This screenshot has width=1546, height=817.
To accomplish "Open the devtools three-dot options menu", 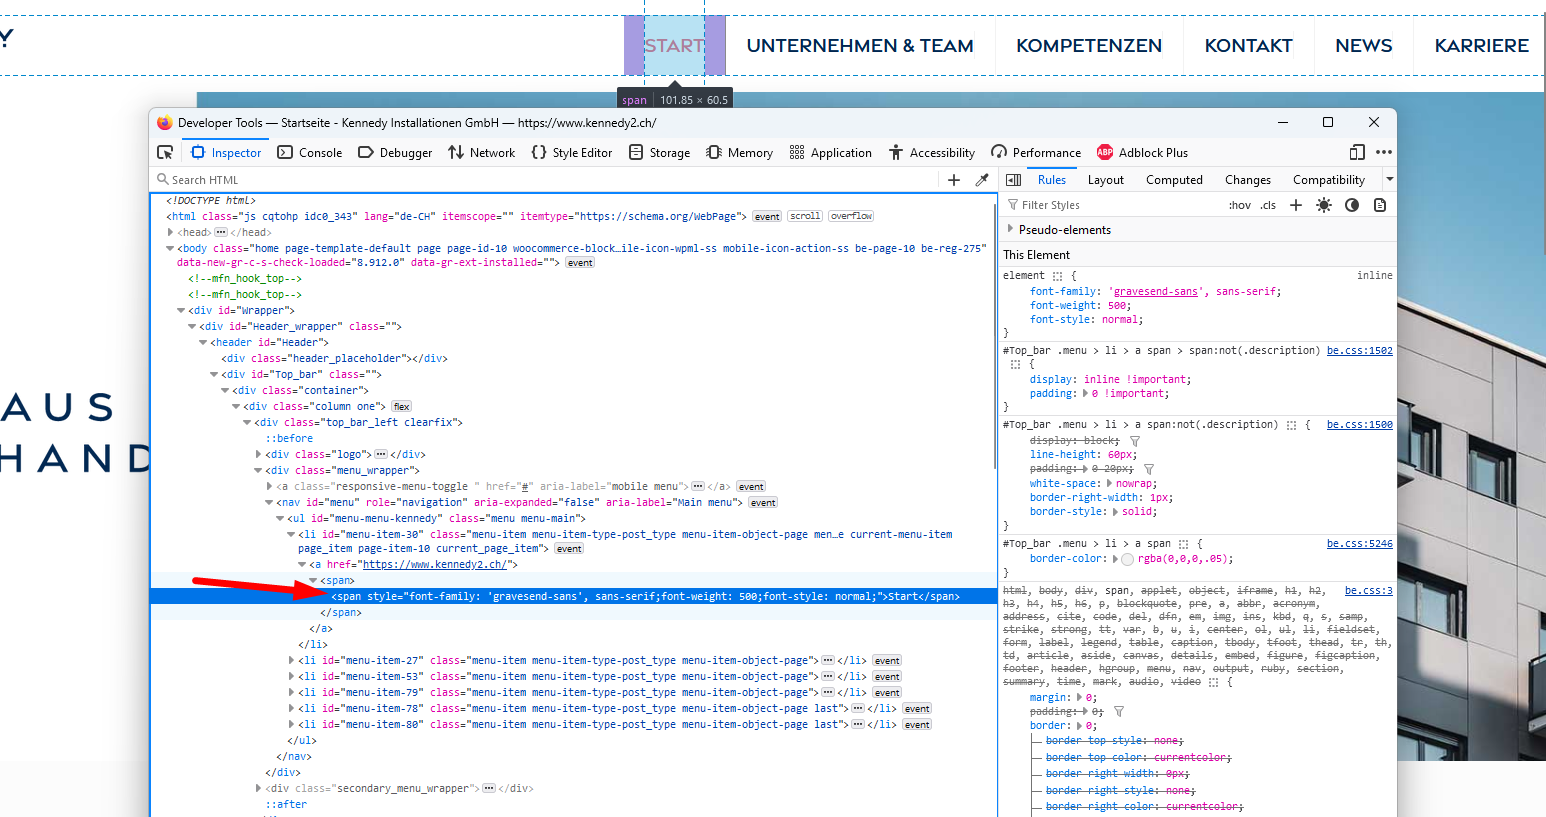I will pos(1384,152).
